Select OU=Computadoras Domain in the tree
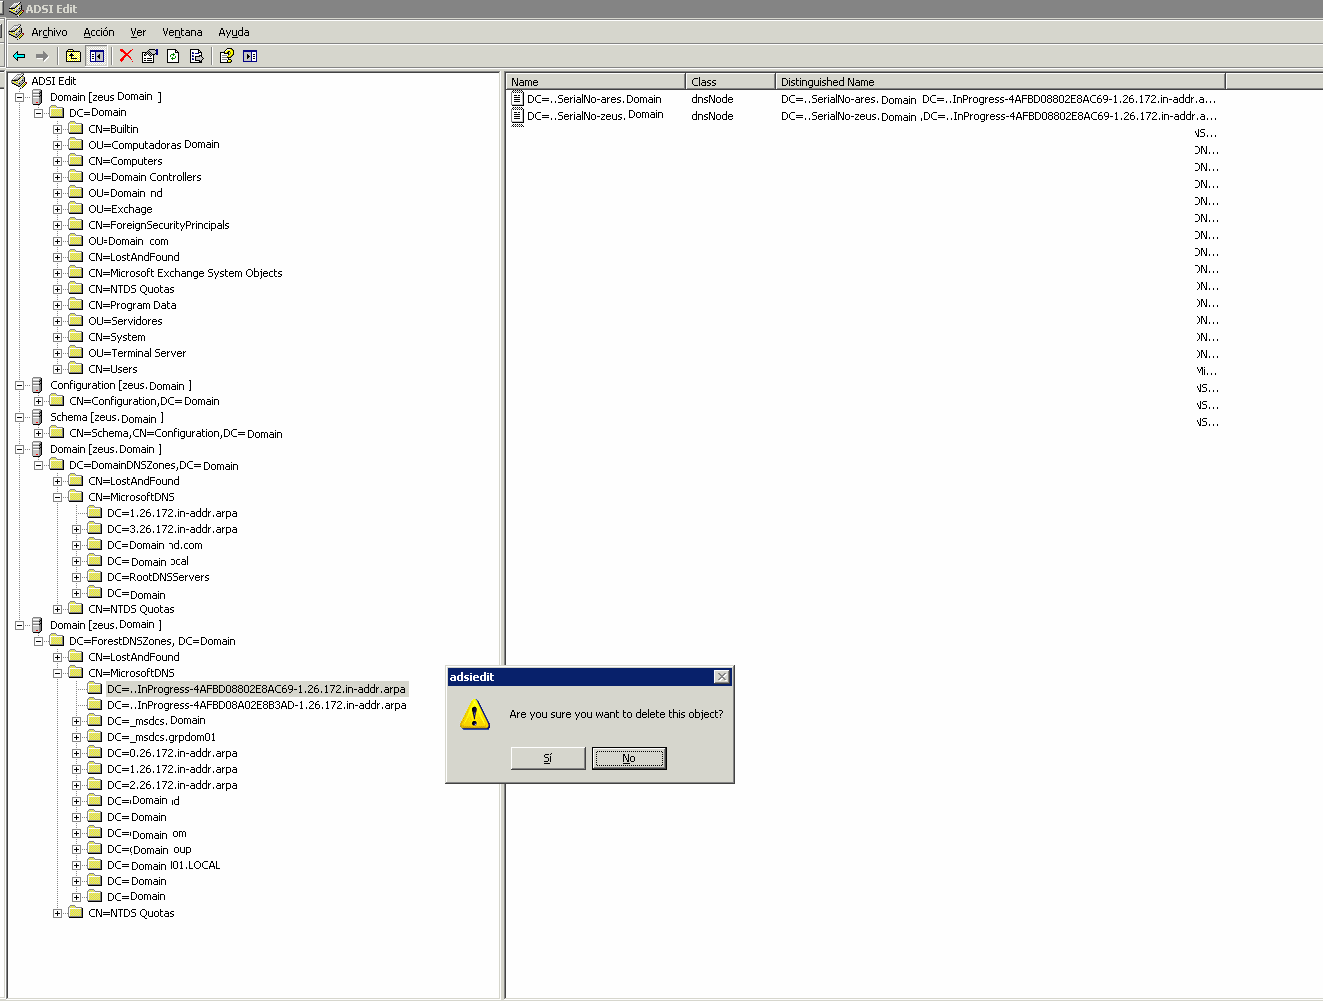Image resolution: width=1323 pixels, height=1001 pixels. point(154,145)
